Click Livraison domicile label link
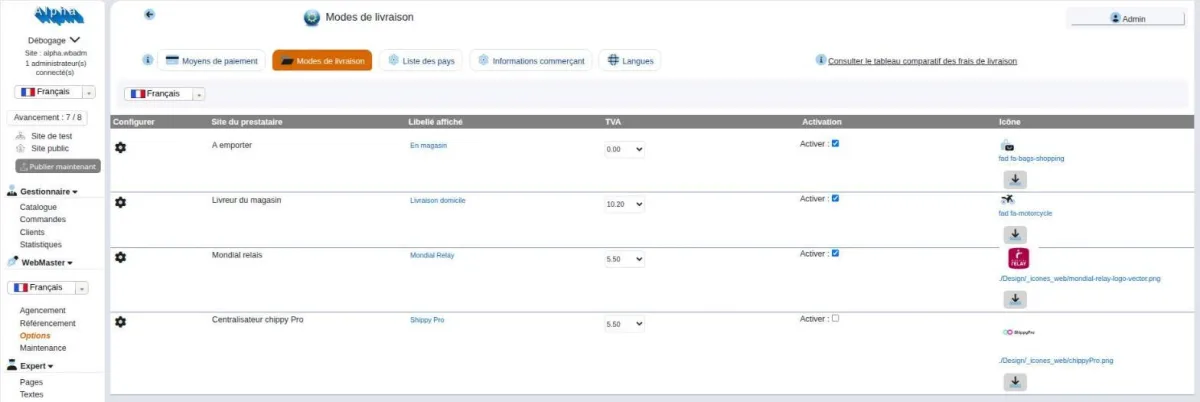The image size is (1200, 402). 438,200
